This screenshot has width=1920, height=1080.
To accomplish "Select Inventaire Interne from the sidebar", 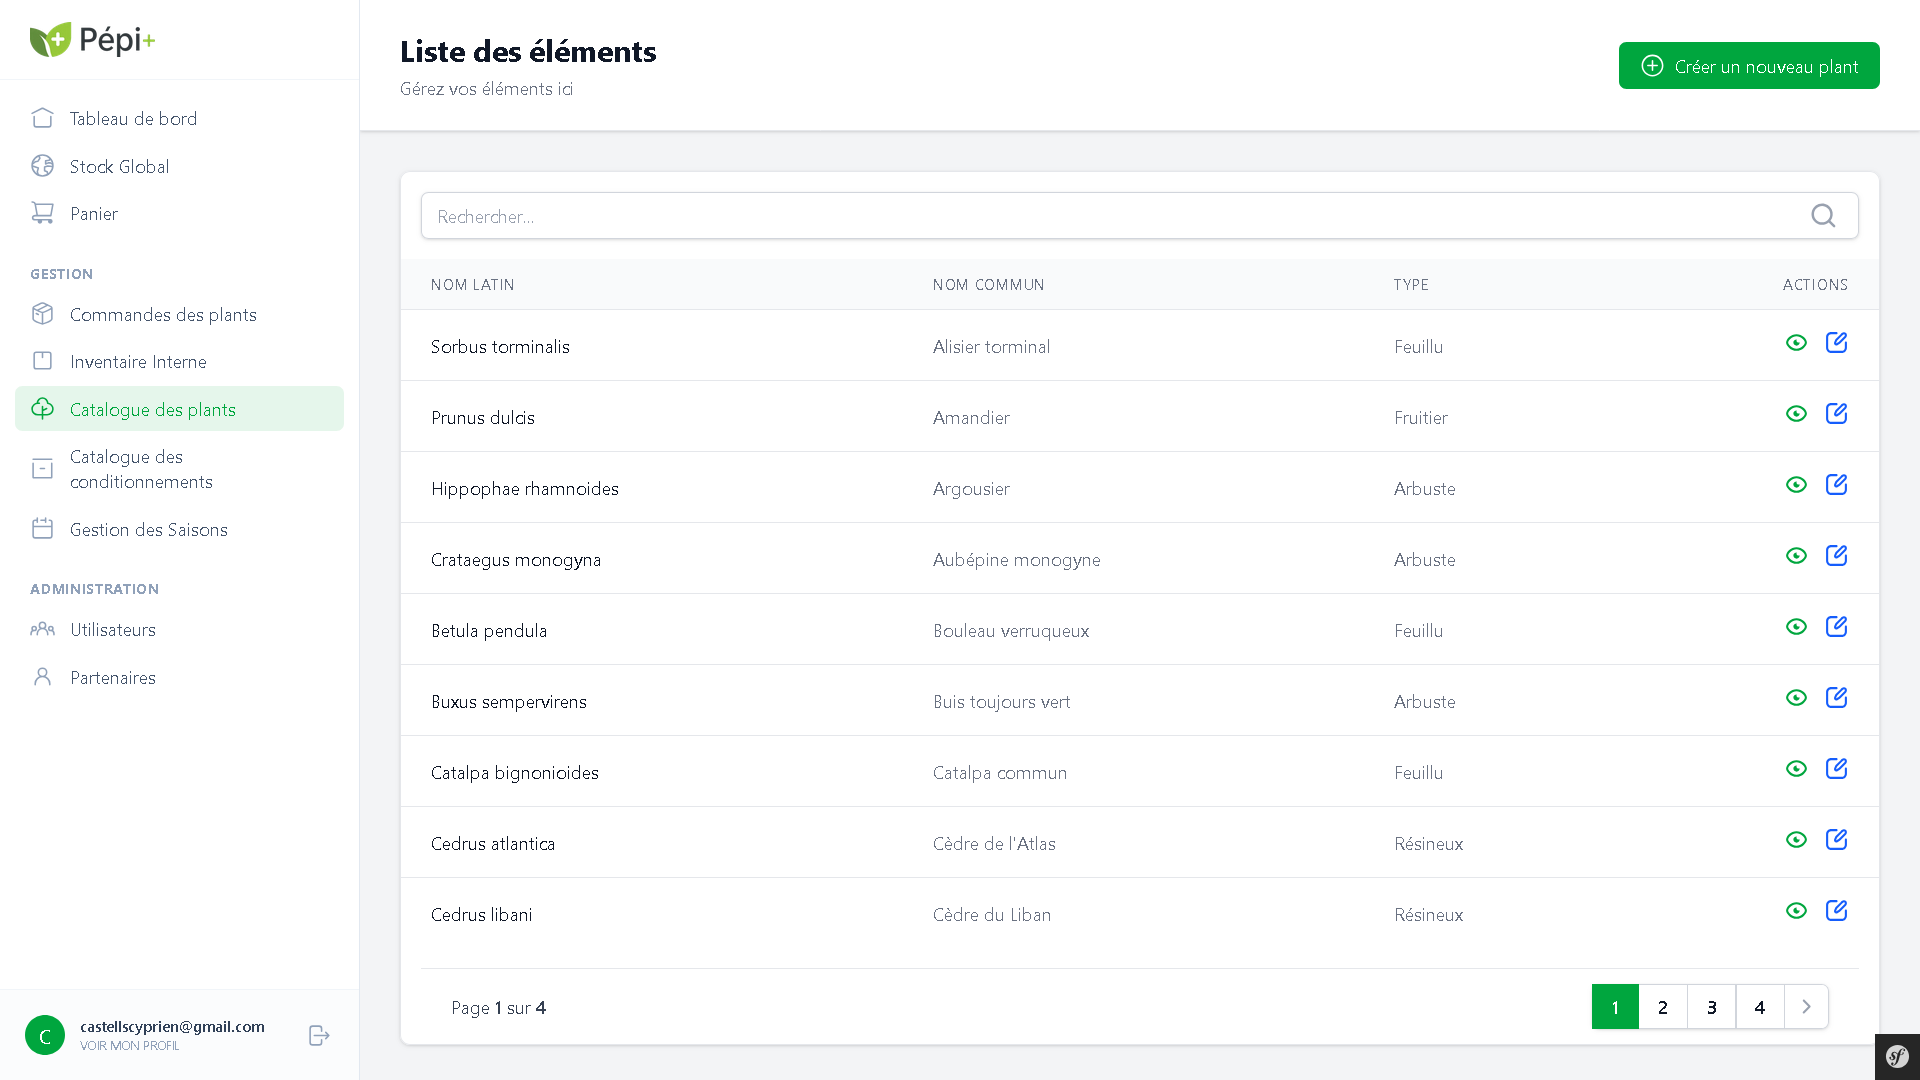I will coord(138,361).
